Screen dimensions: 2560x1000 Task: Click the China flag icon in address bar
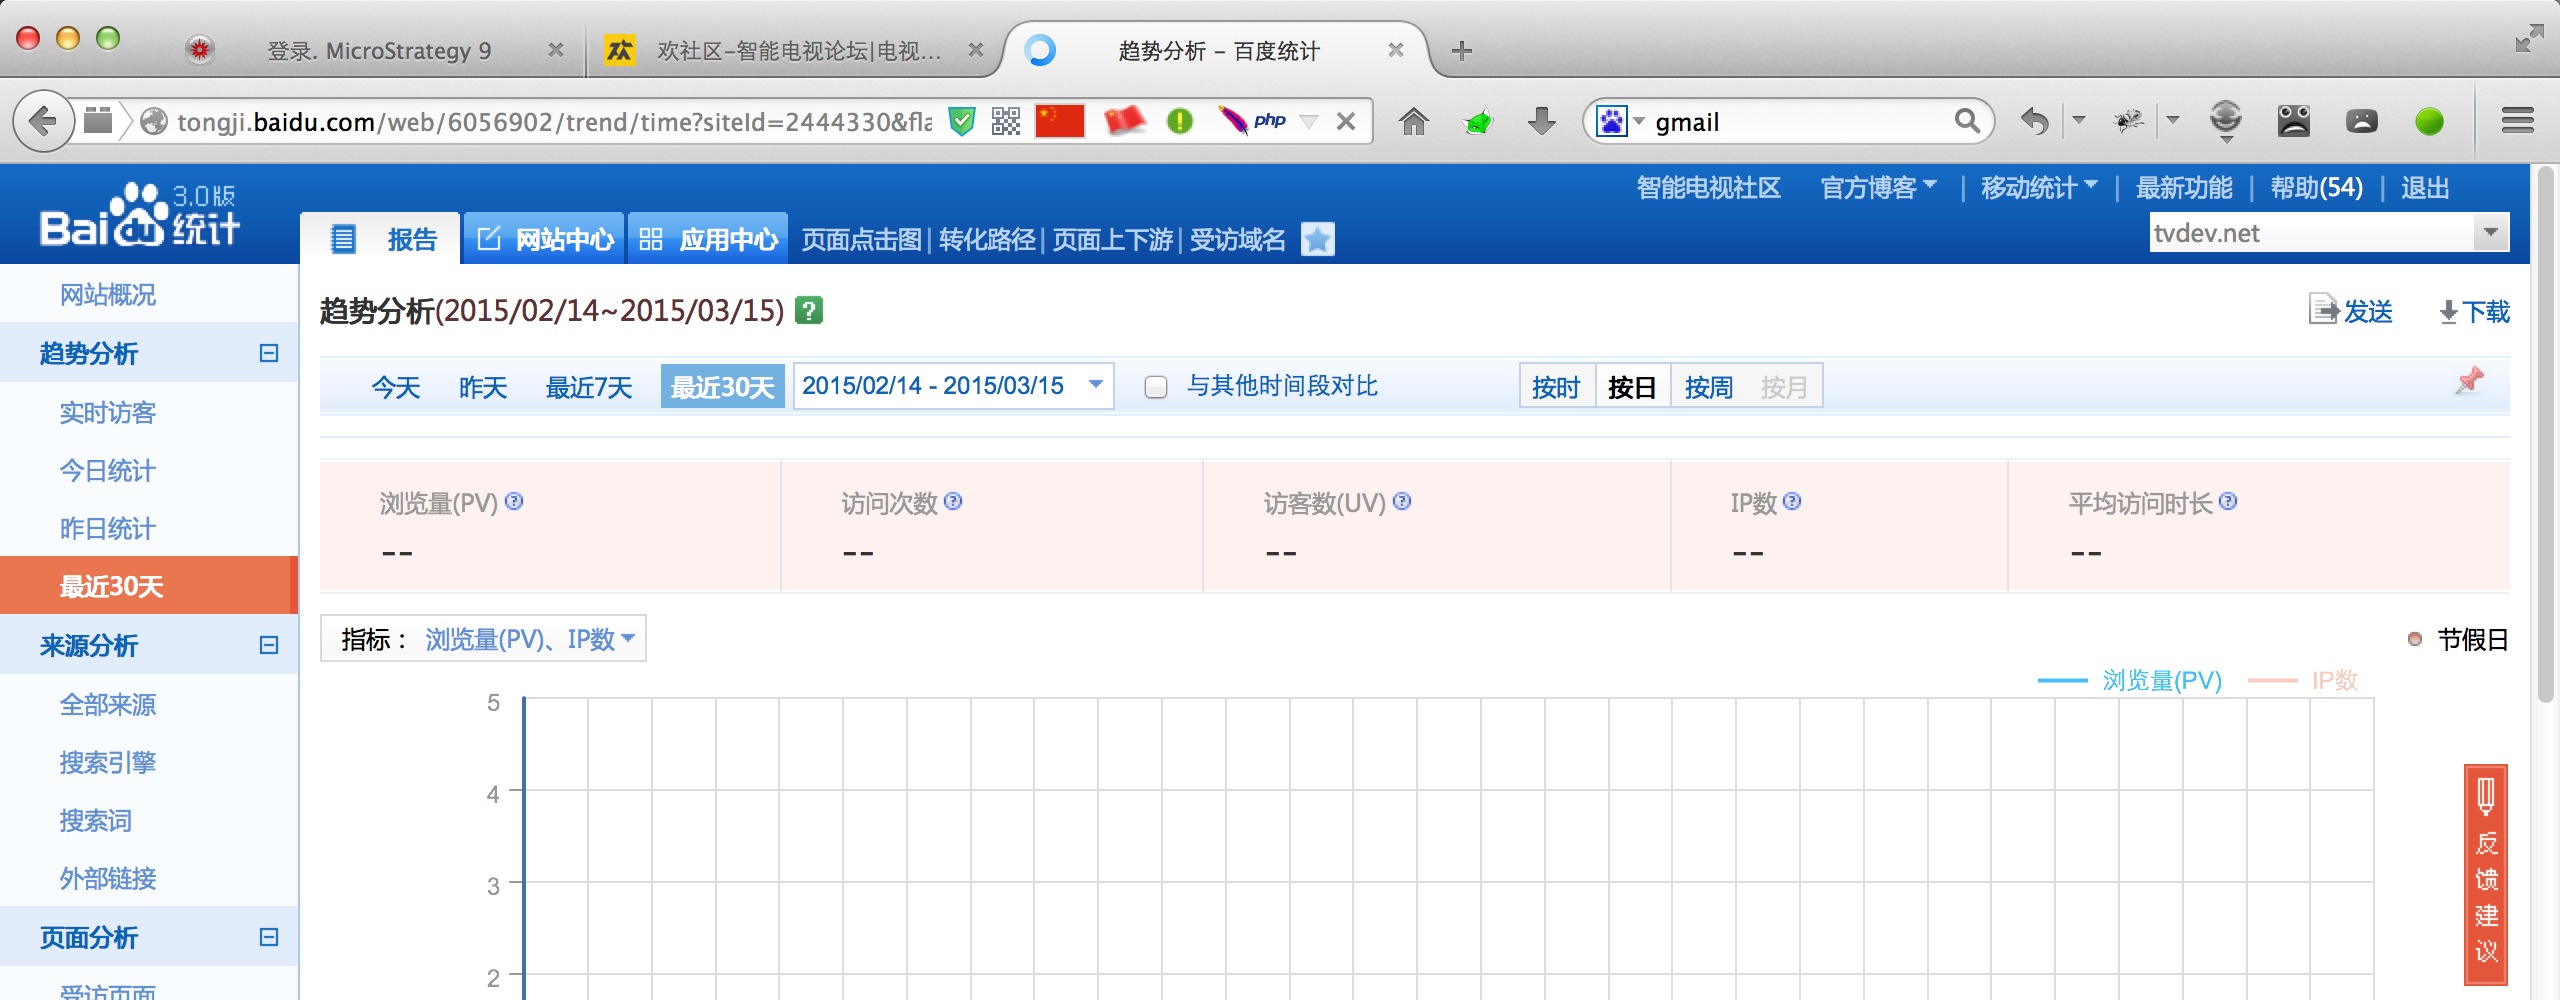1060,122
